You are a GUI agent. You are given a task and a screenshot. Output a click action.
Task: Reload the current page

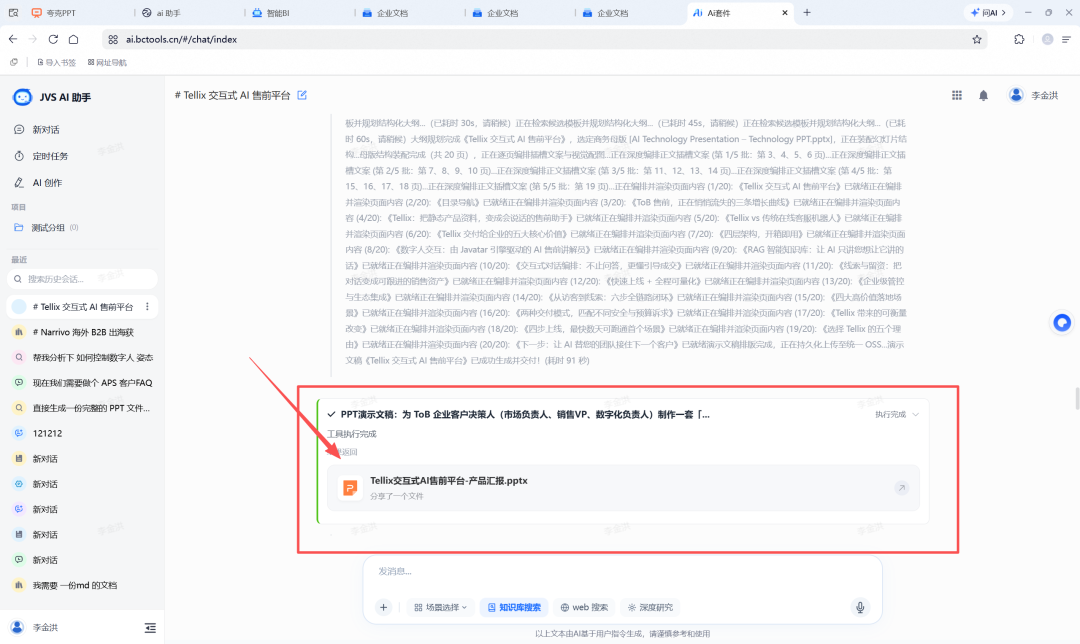pyautogui.click(x=53, y=39)
